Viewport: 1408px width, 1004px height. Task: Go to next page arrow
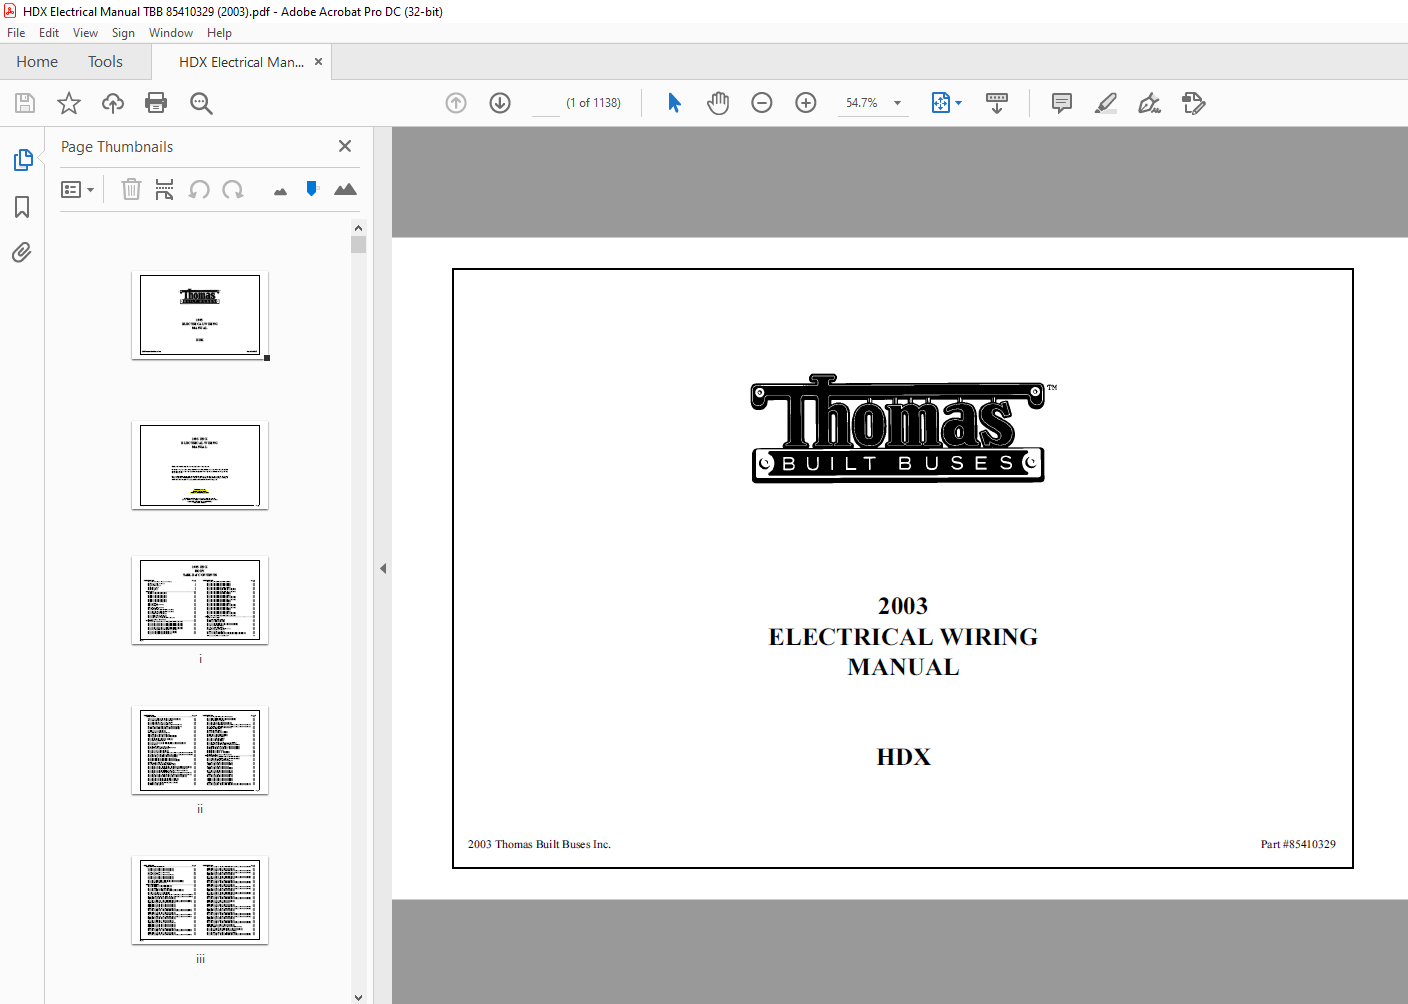pyautogui.click(x=500, y=103)
